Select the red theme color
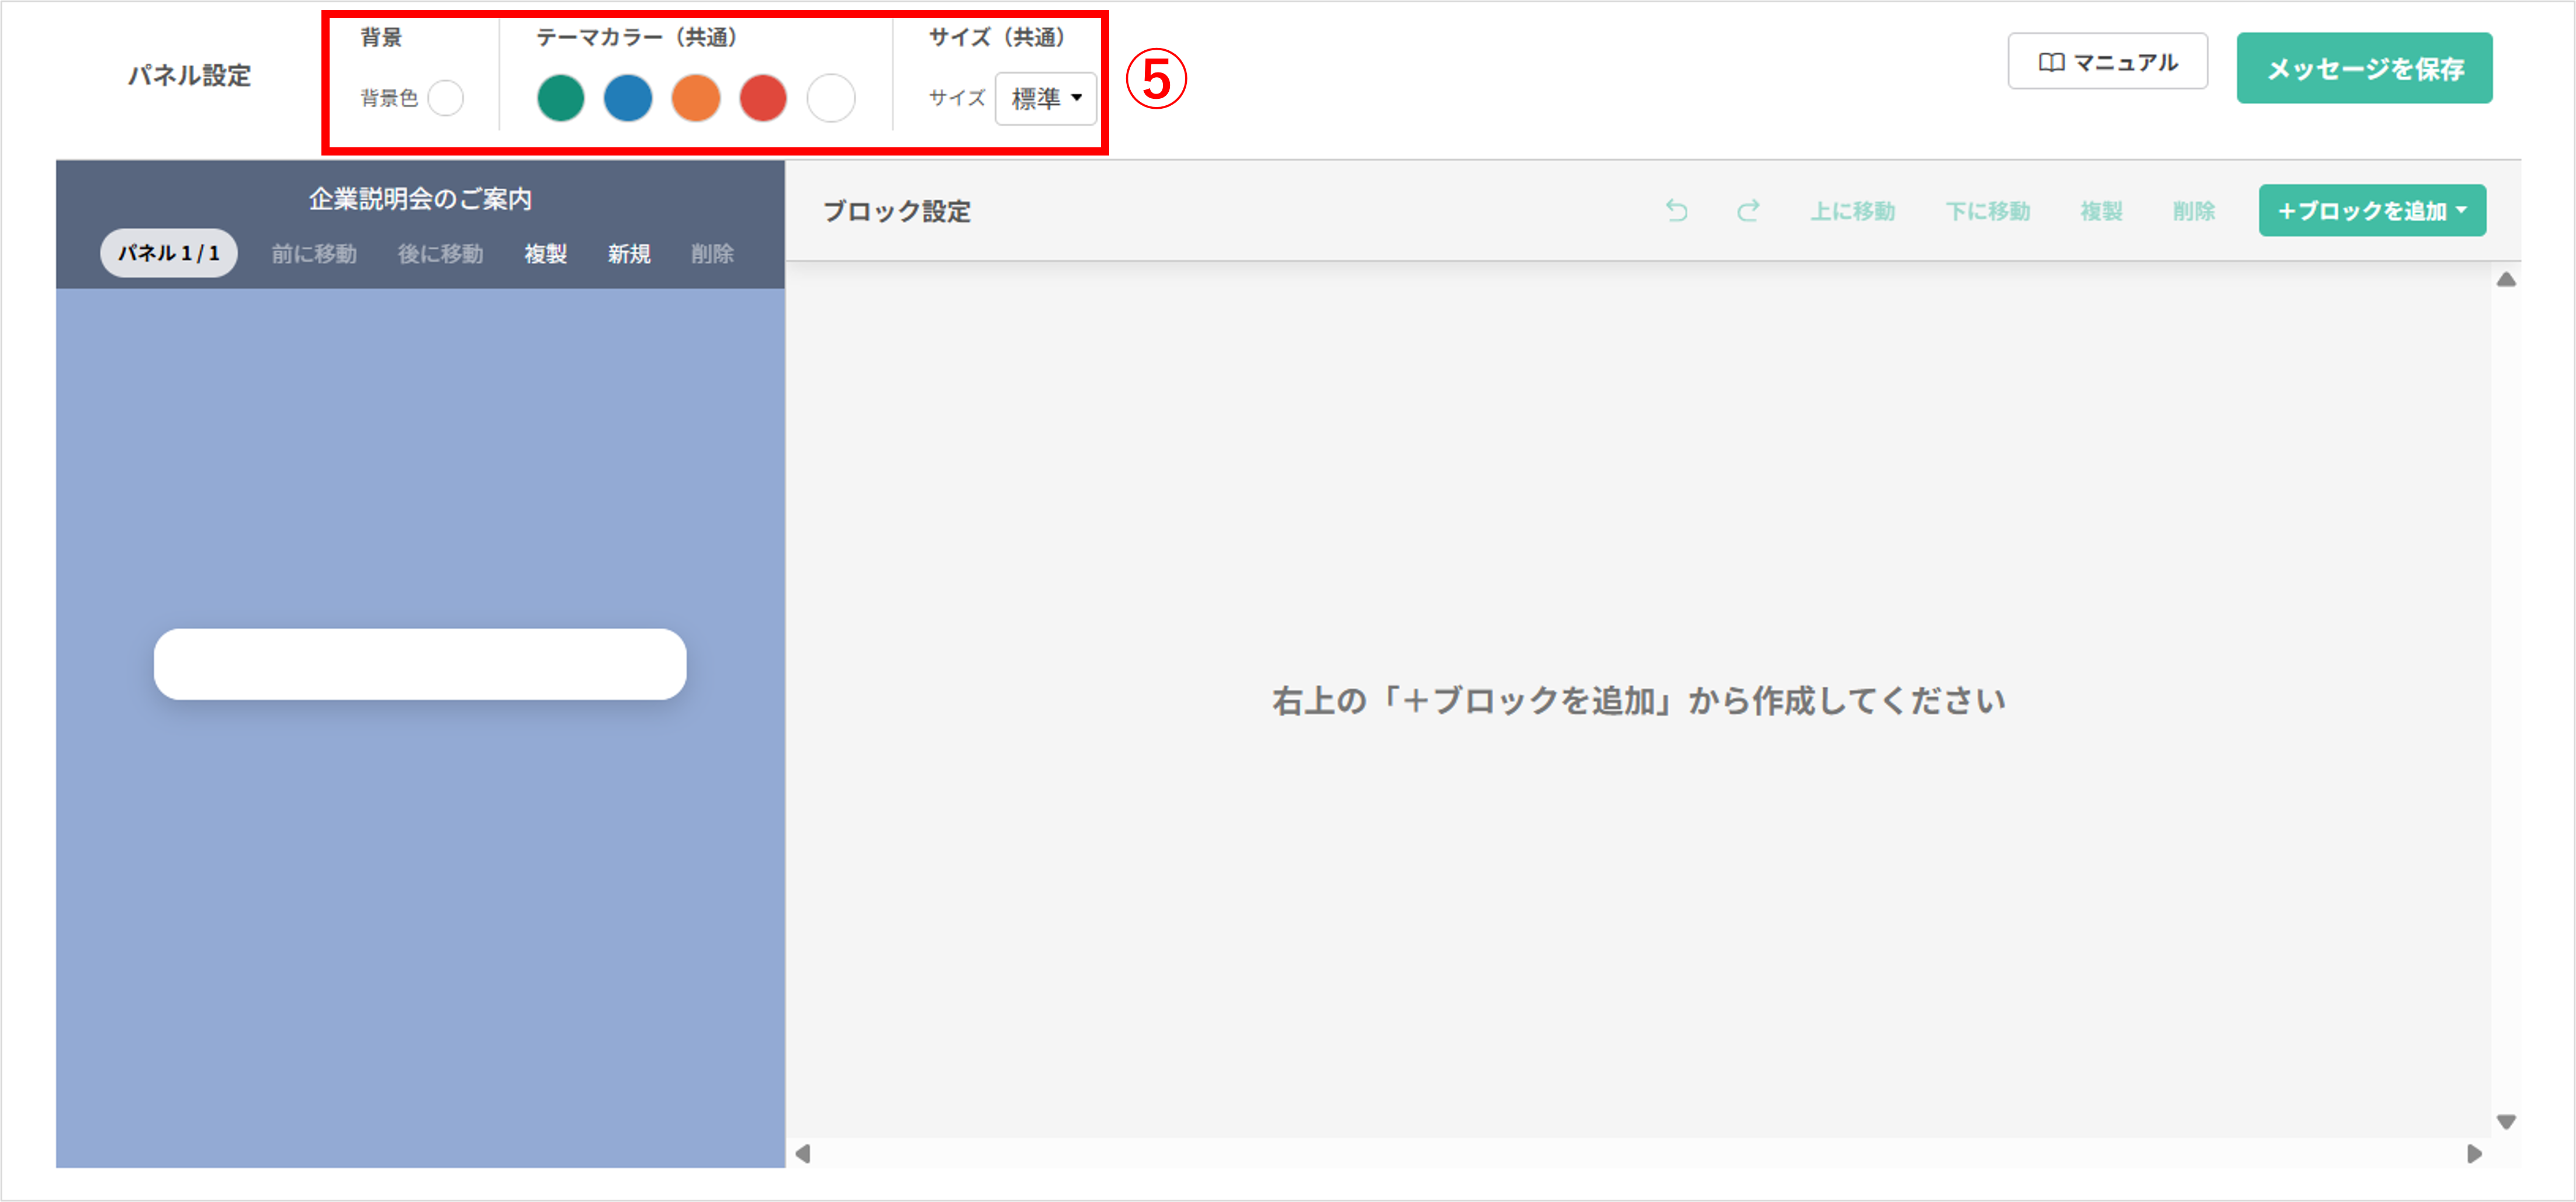The height and width of the screenshot is (1202, 2576). point(763,98)
